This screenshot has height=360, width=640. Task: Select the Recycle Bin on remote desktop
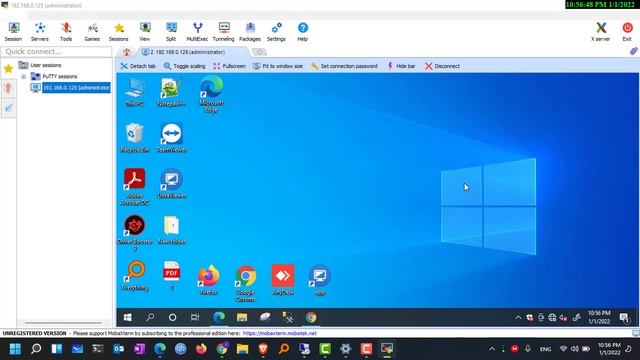(135, 138)
